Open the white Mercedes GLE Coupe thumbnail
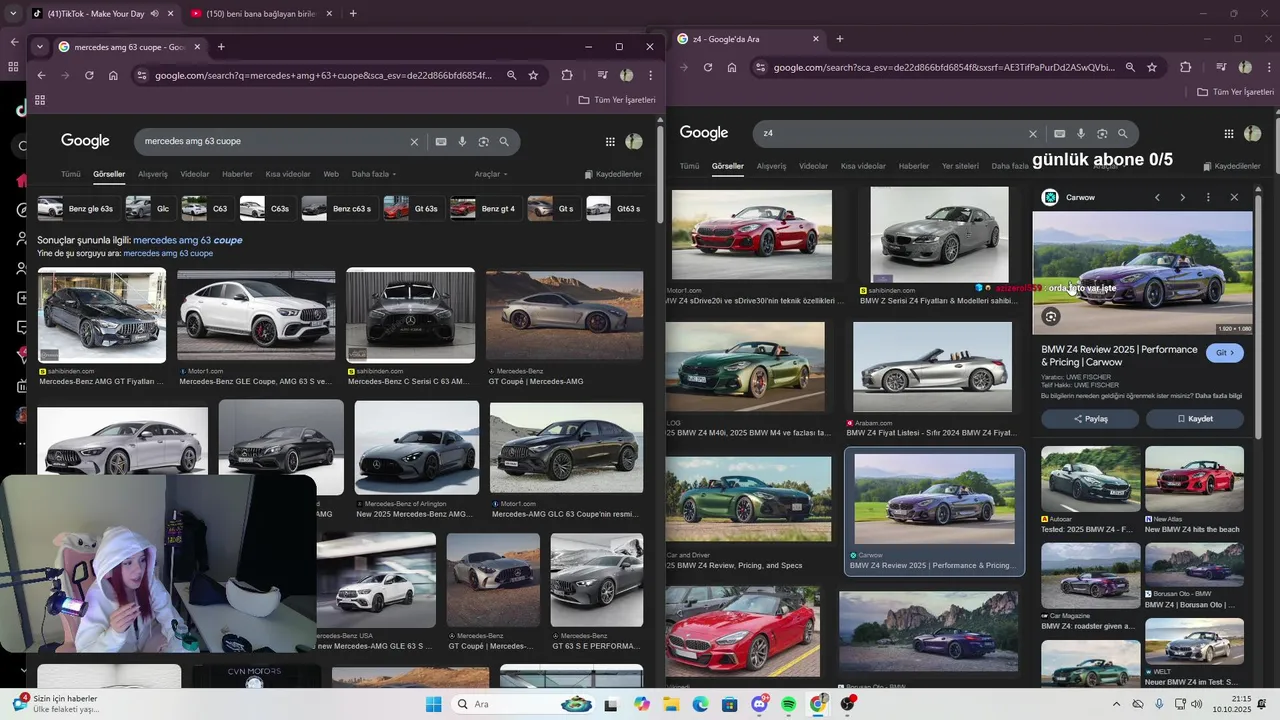 [x=256, y=315]
